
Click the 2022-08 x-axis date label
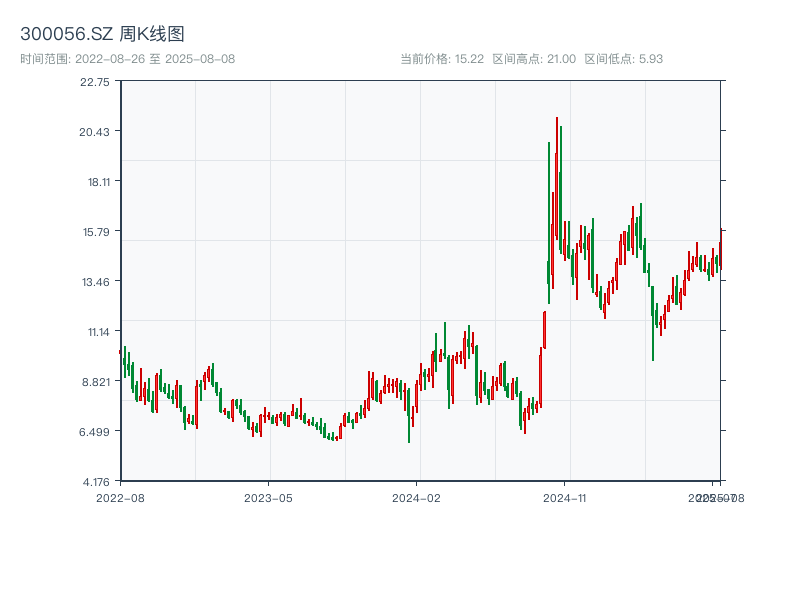click(x=120, y=497)
